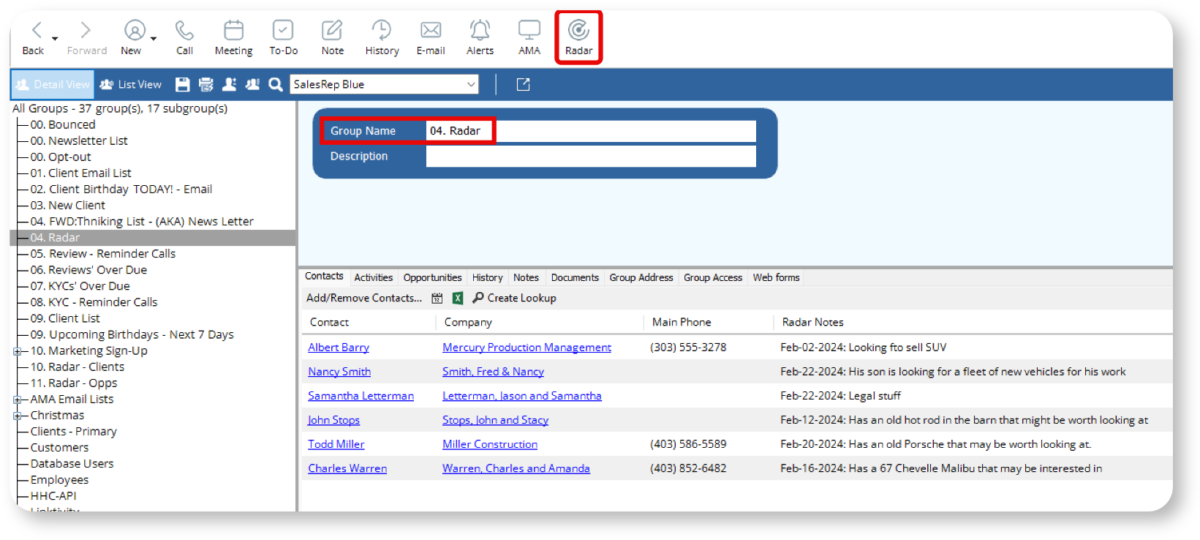Image resolution: width=1200 pixels, height=540 pixels.
Task: Click in the Group Name field
Action: pos(590,131)
